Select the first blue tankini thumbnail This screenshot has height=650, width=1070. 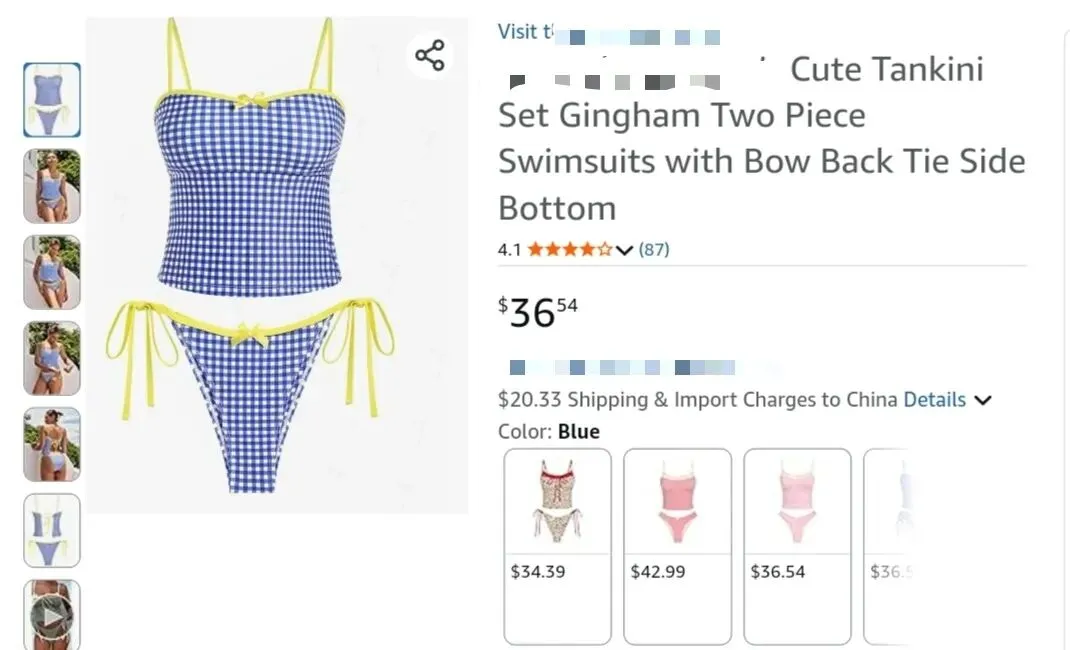[x=52, y=100]
